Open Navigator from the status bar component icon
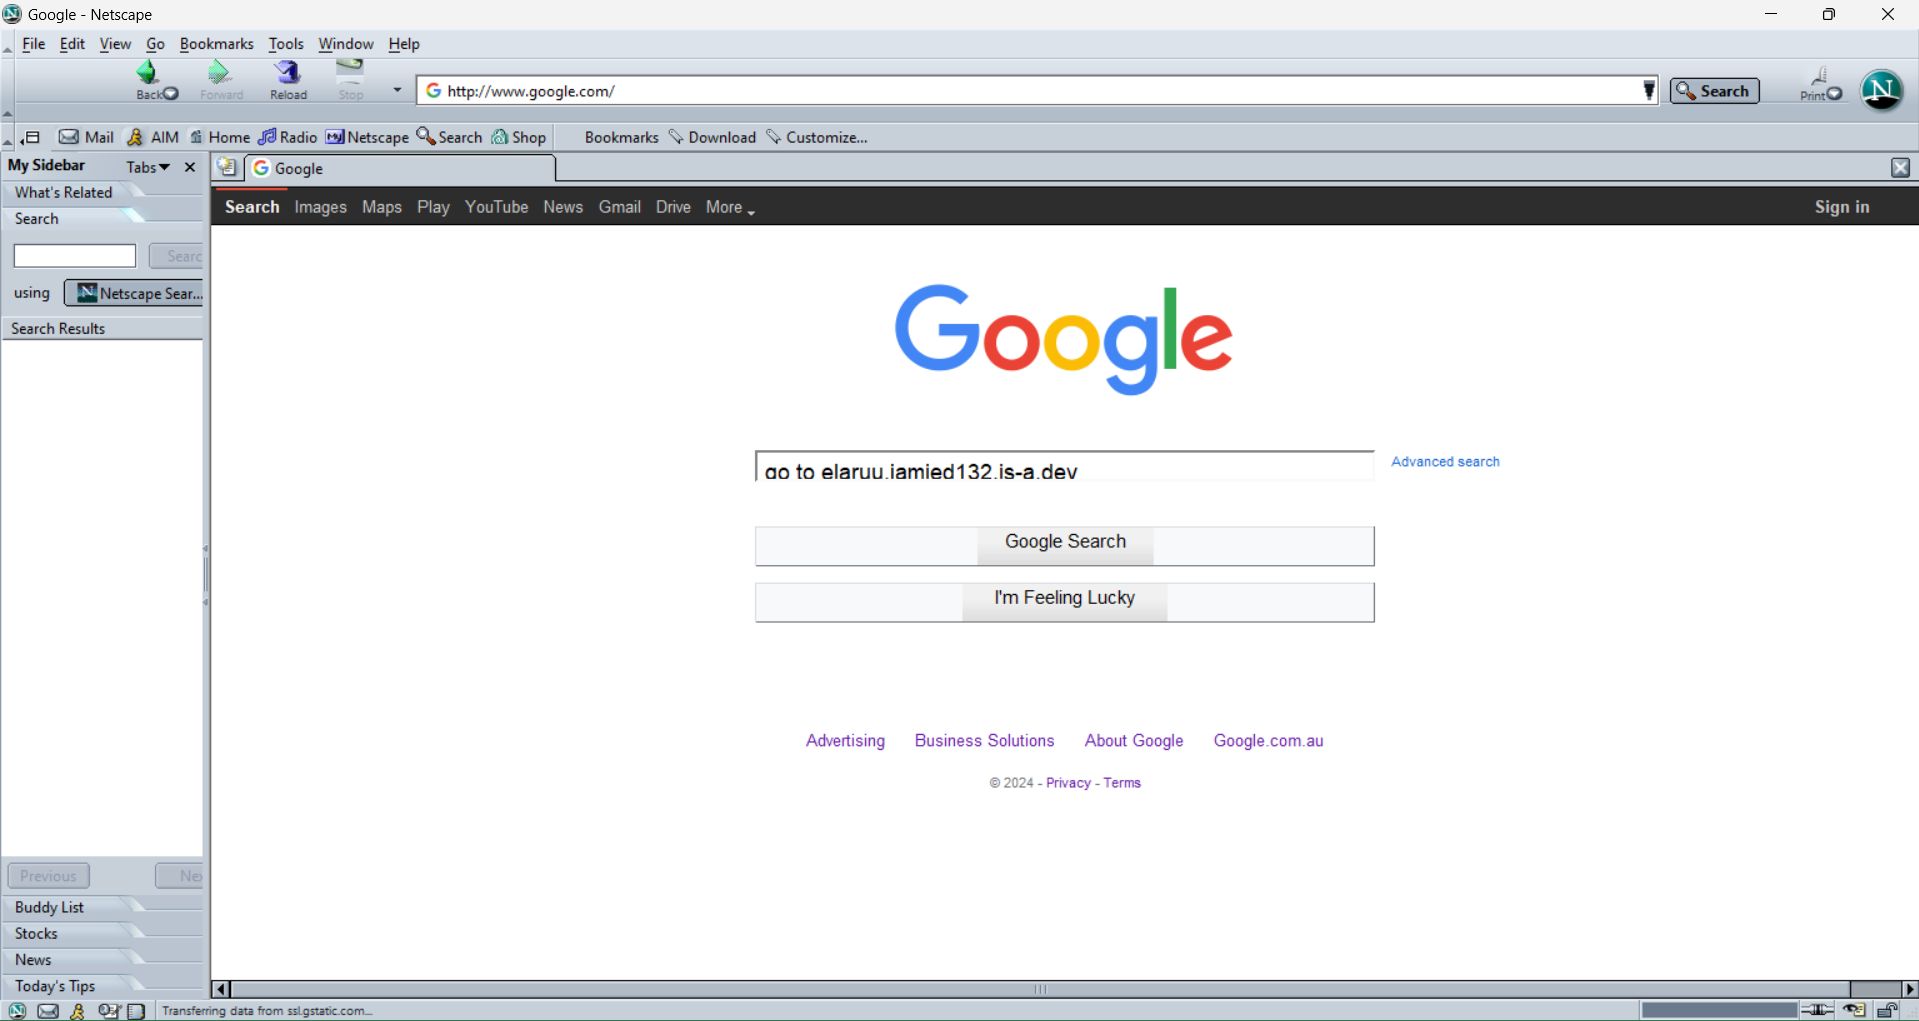The height and width of the screenshot is (1021, 1919). (x=17, y=1011)
